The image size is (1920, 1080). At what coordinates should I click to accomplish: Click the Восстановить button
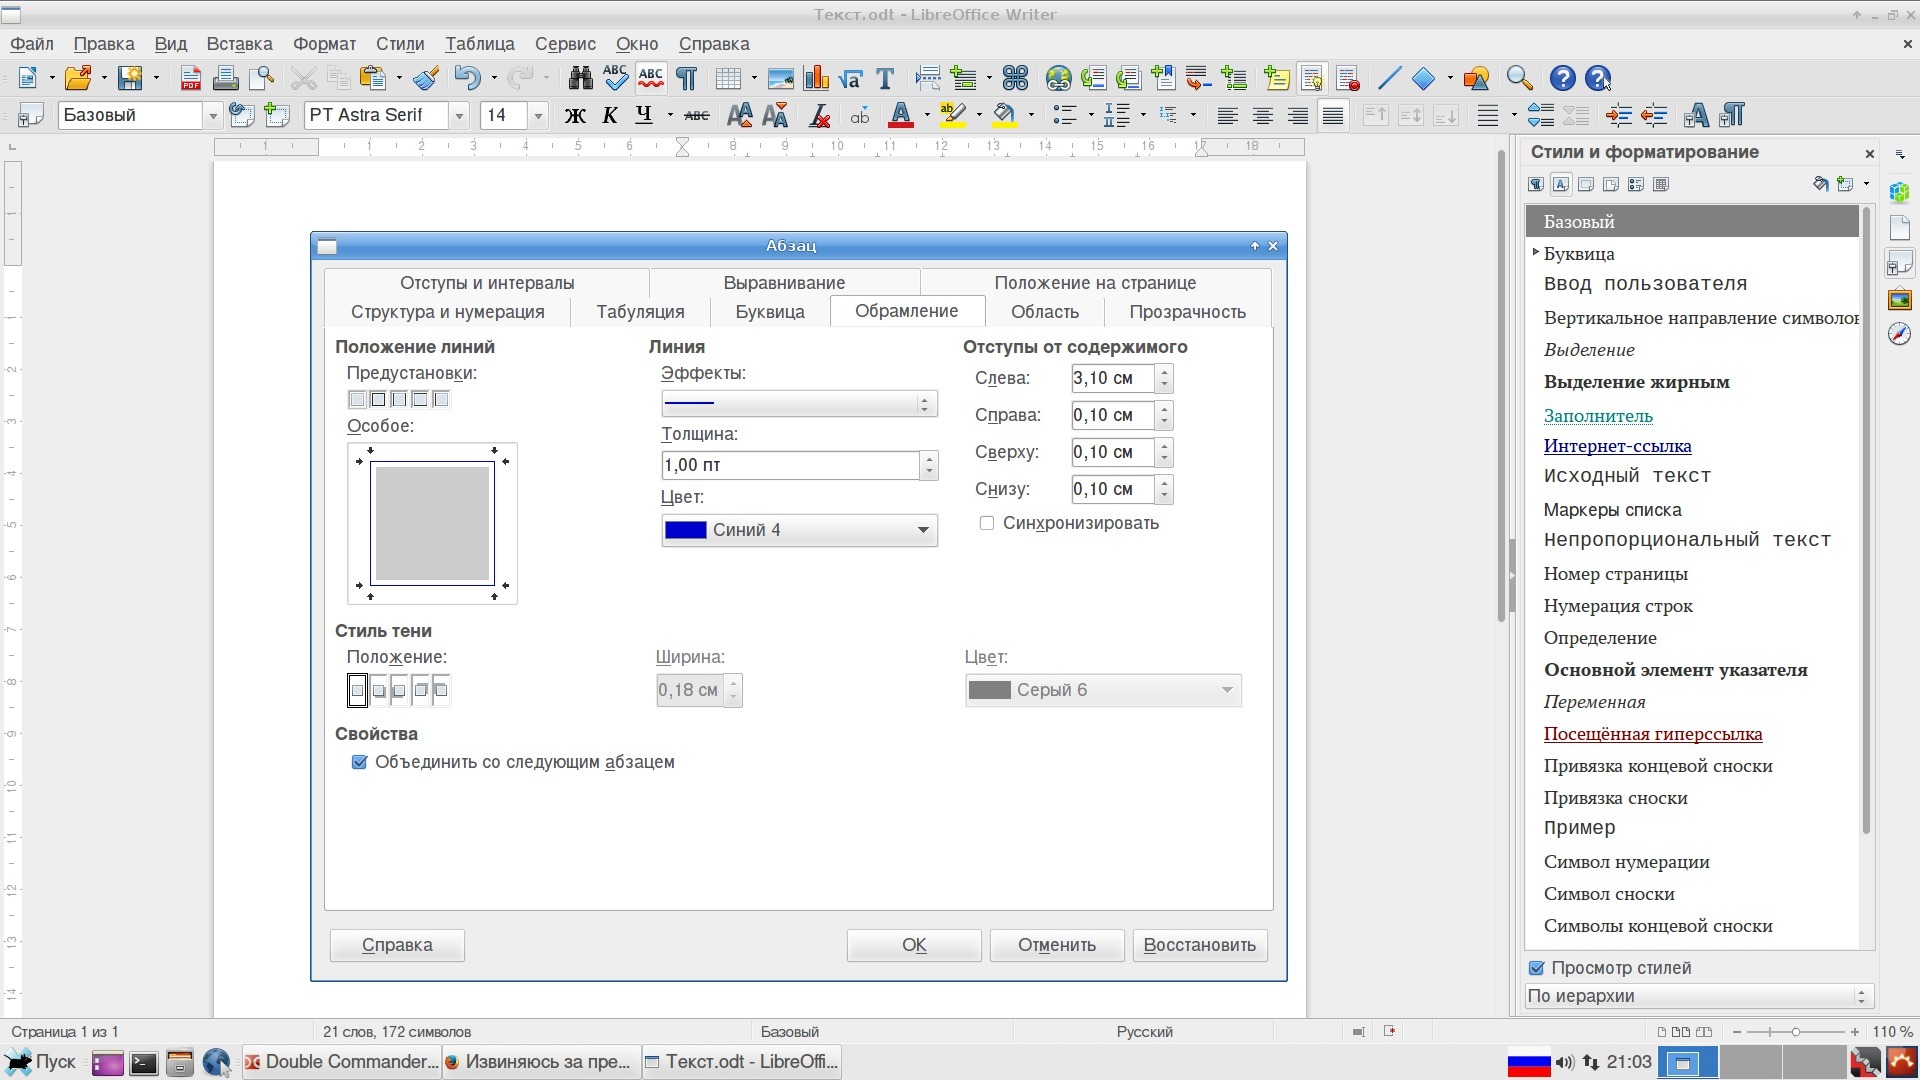pos(1200,945)
